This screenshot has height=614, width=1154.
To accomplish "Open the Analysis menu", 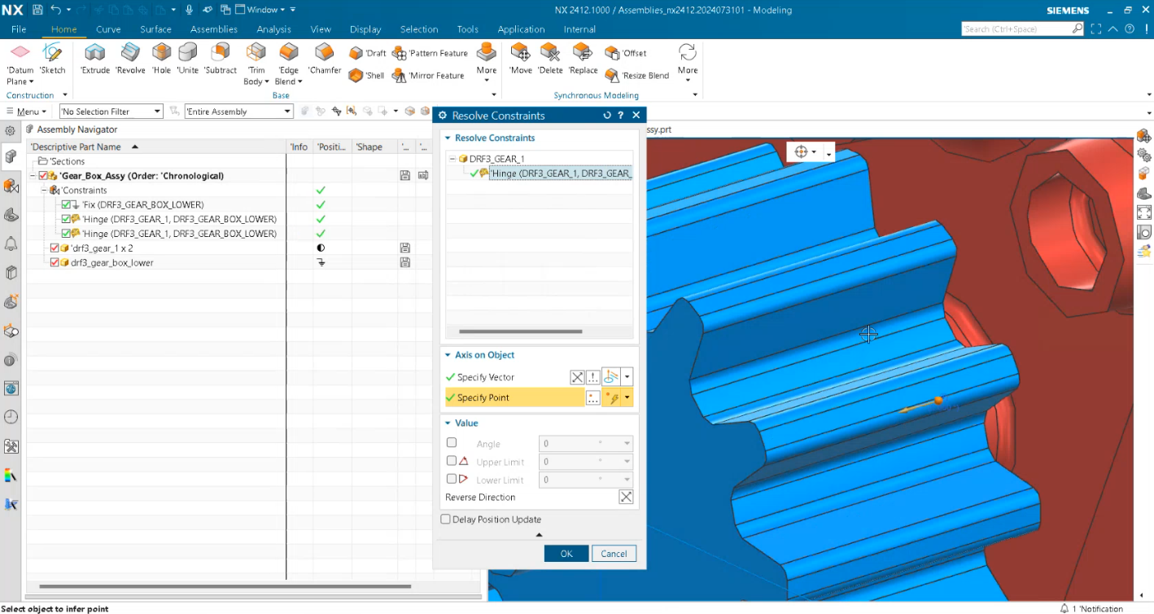I will pos(273,29).
